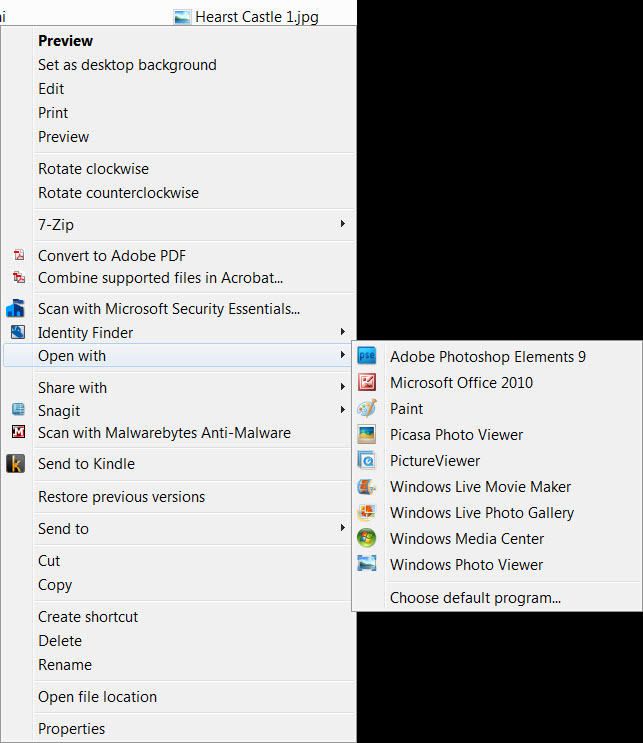This screenshot has width=643, height=743.
Task: Expand the 7-Zip submenu arrow
Action: (342, 223)
